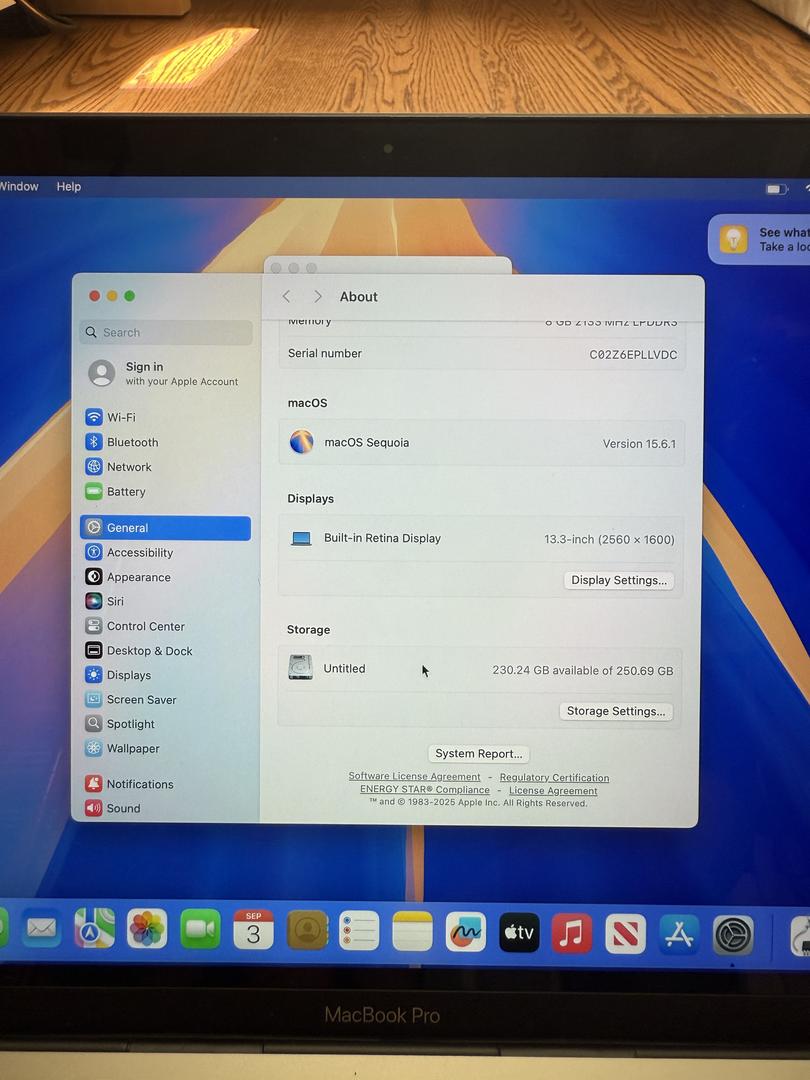The image size is (810, 1080).
Task: Open Notes from the Dock
Action: (x=413, y=932)
